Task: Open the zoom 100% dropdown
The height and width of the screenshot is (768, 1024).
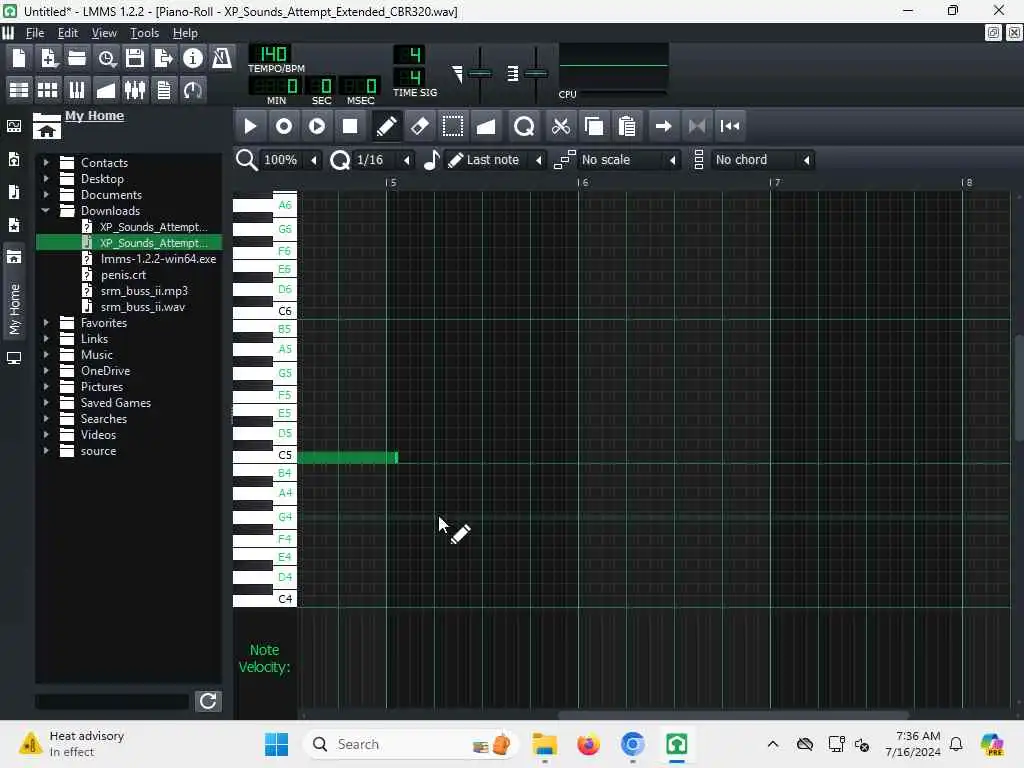Action: [289, 160]
